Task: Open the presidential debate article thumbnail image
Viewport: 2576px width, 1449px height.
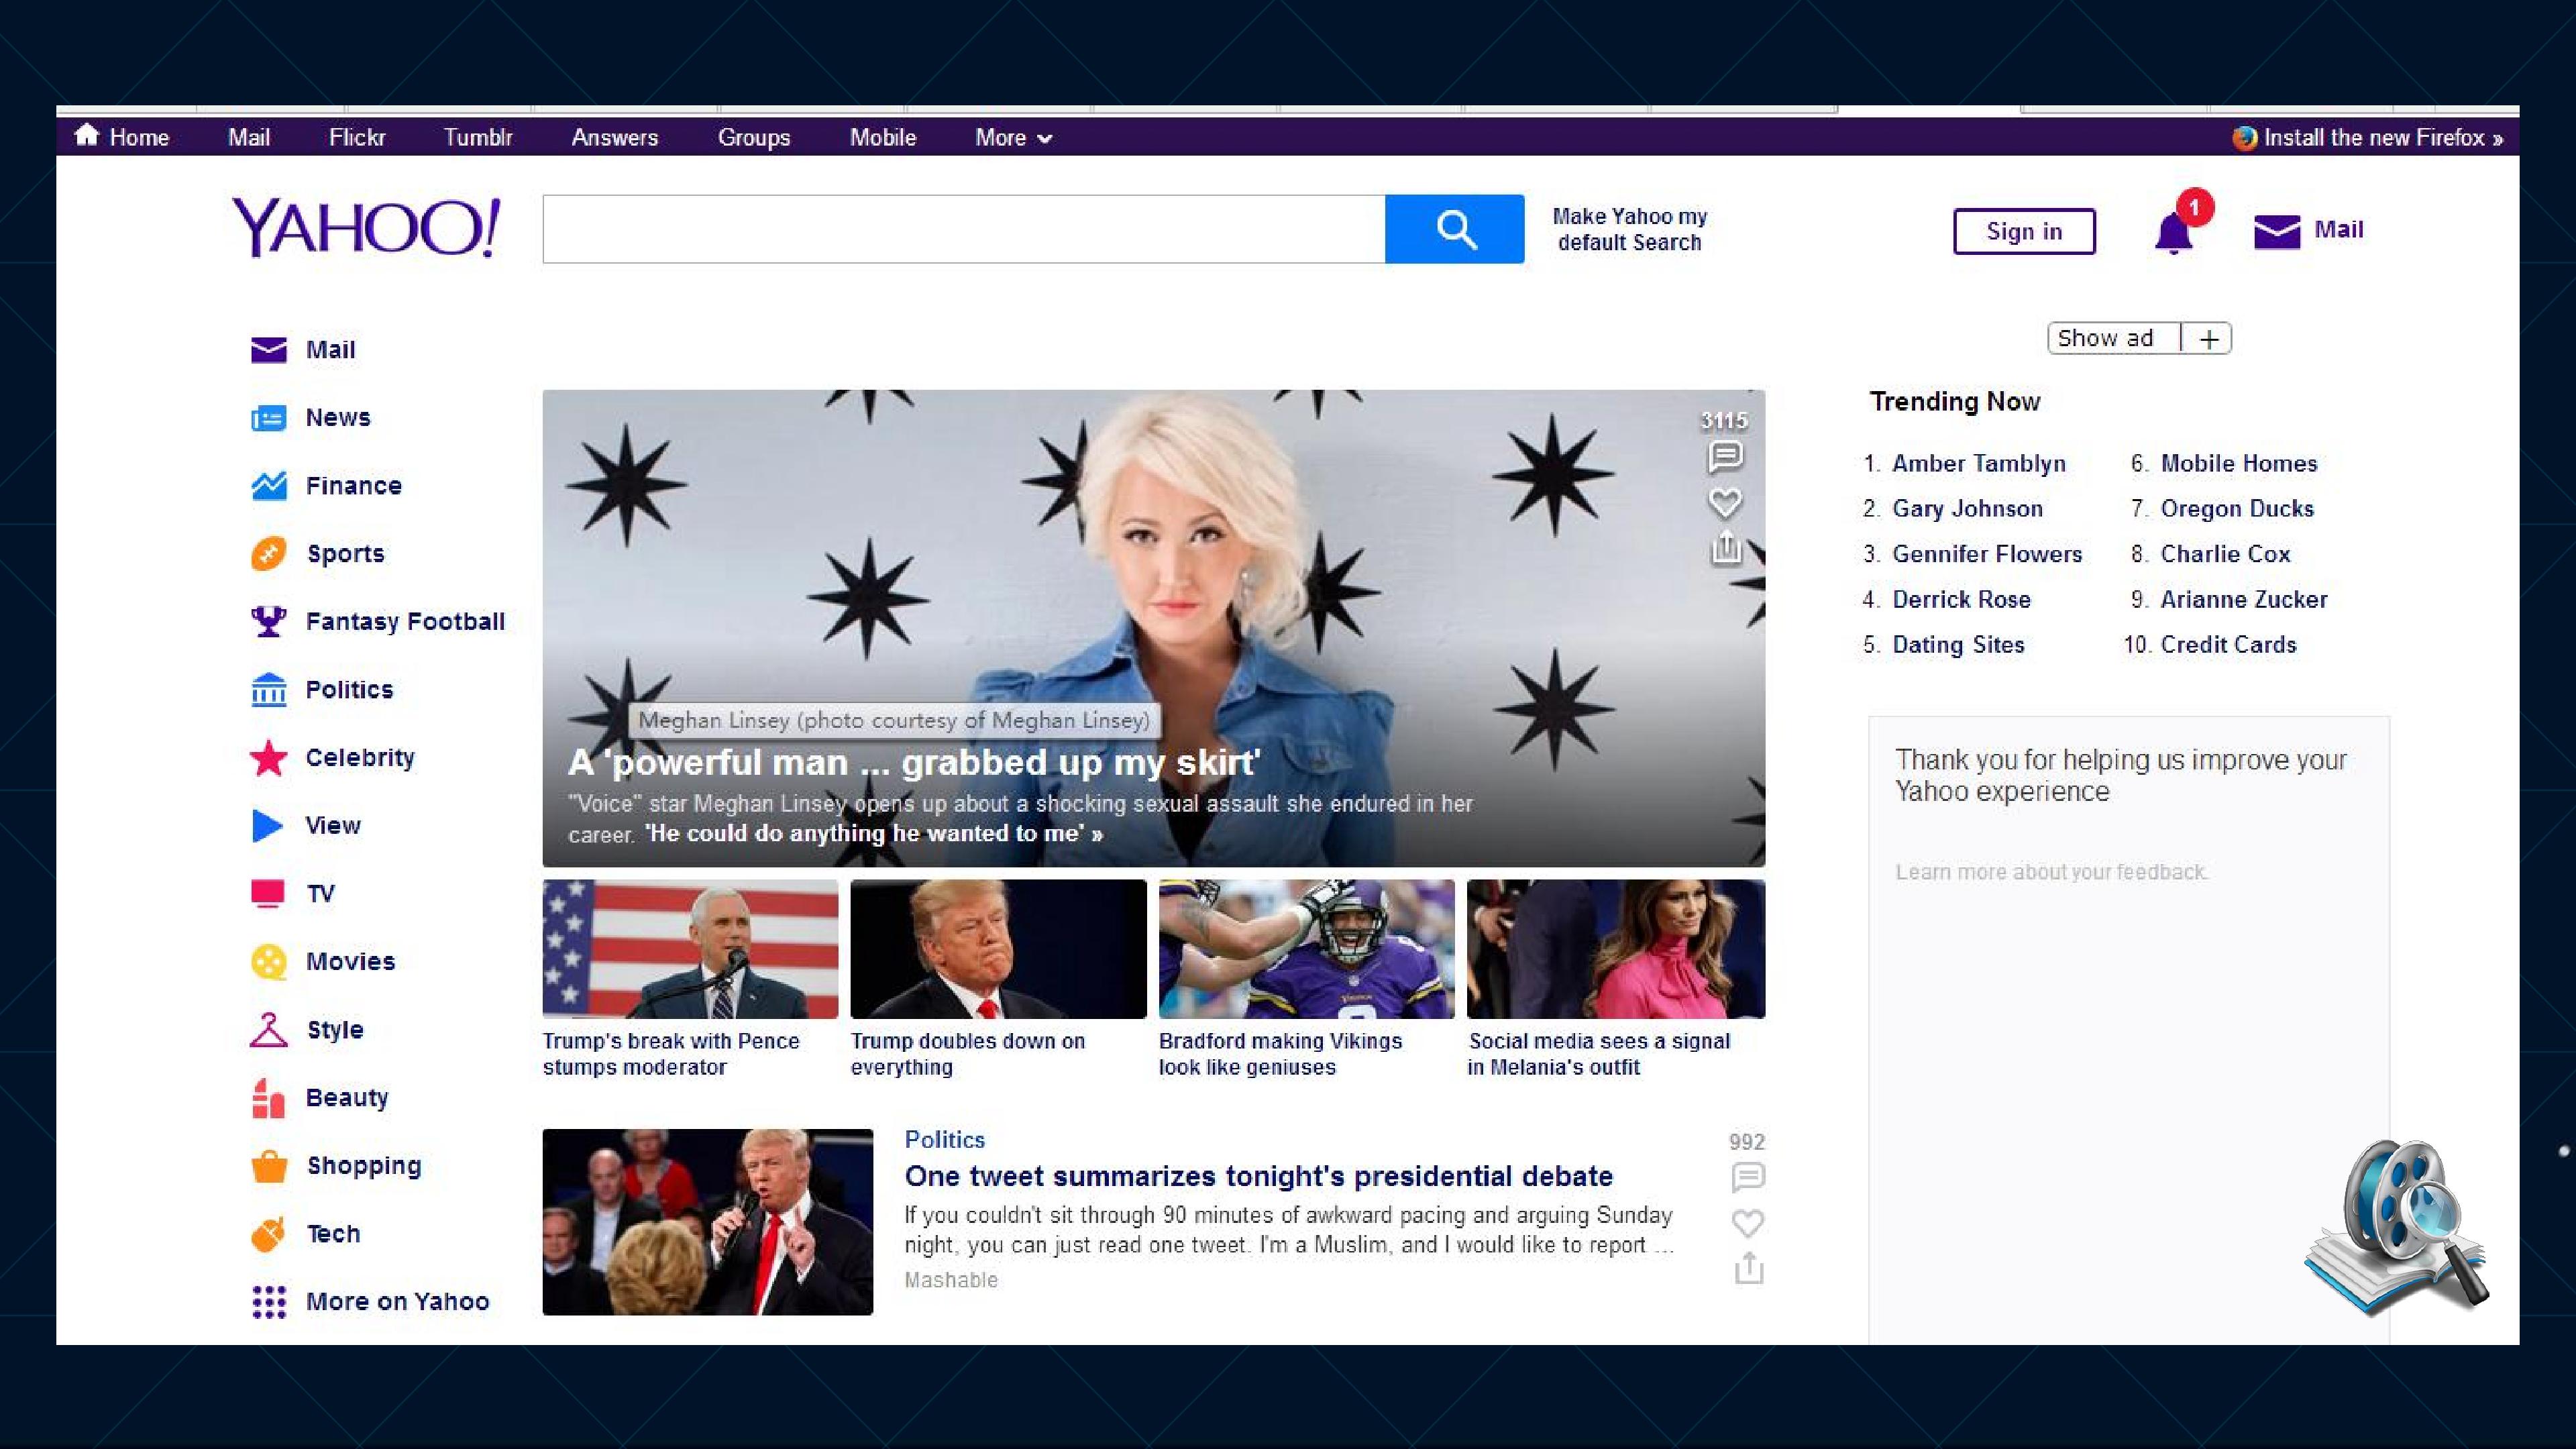Action: [707, 1222]
